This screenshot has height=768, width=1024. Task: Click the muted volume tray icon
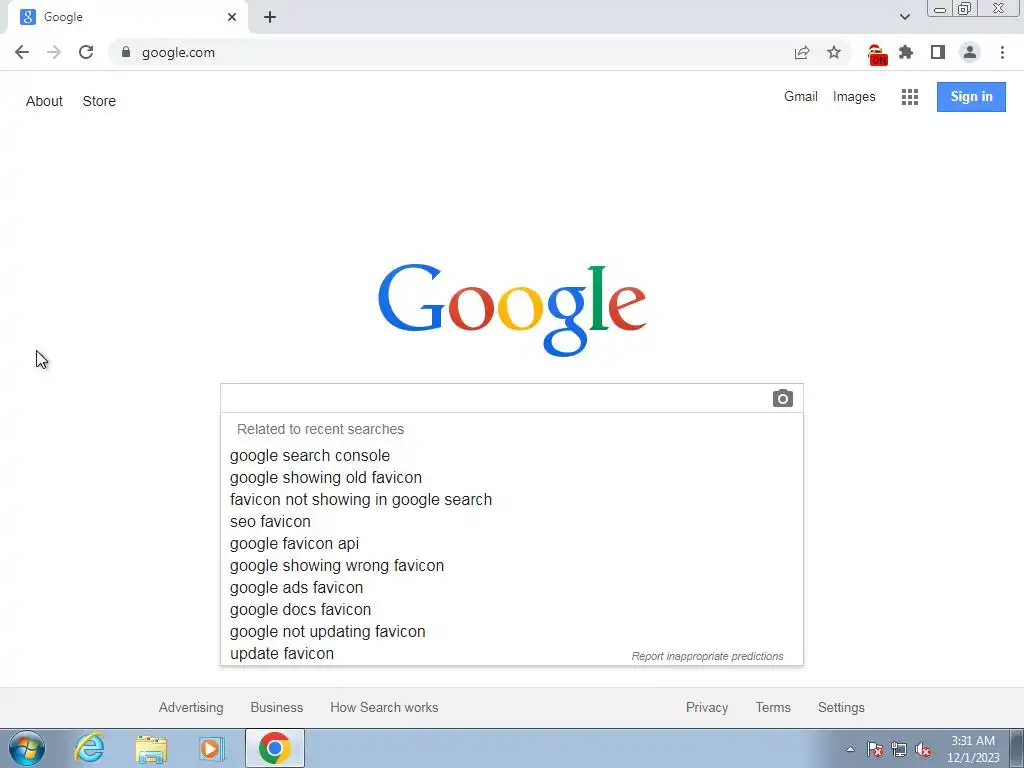click(x=923, y=750)
